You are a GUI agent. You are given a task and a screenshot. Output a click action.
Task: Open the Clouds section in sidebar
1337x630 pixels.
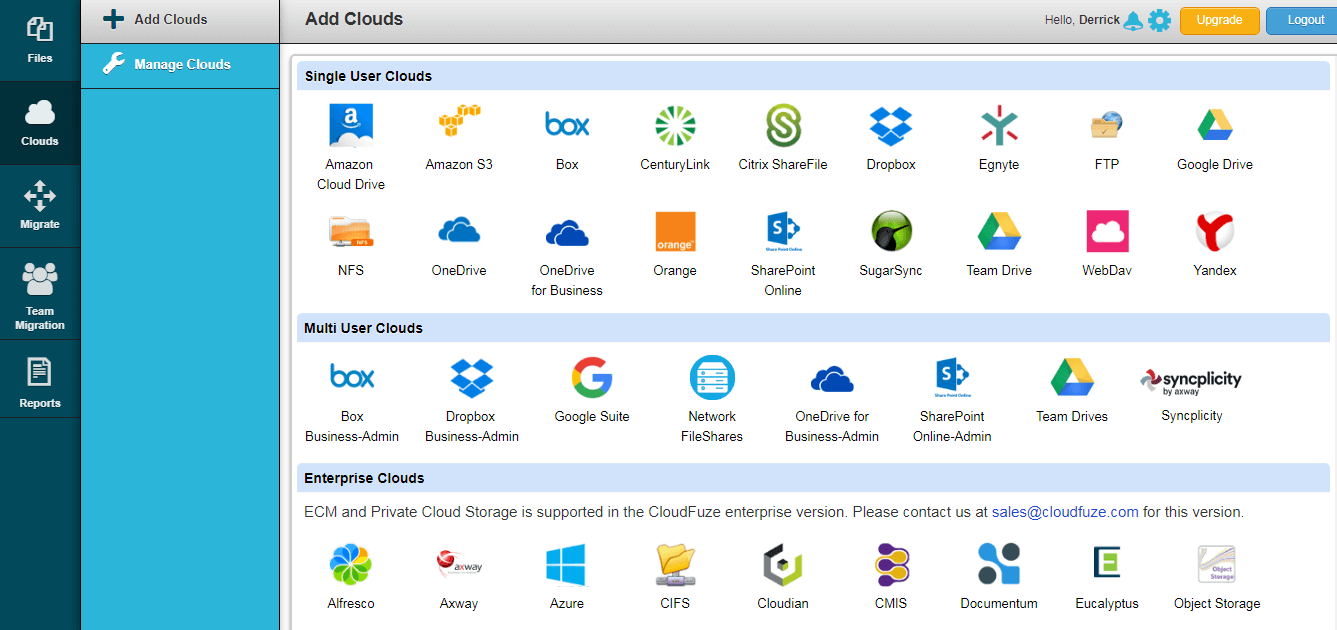[x=40, y=123]
